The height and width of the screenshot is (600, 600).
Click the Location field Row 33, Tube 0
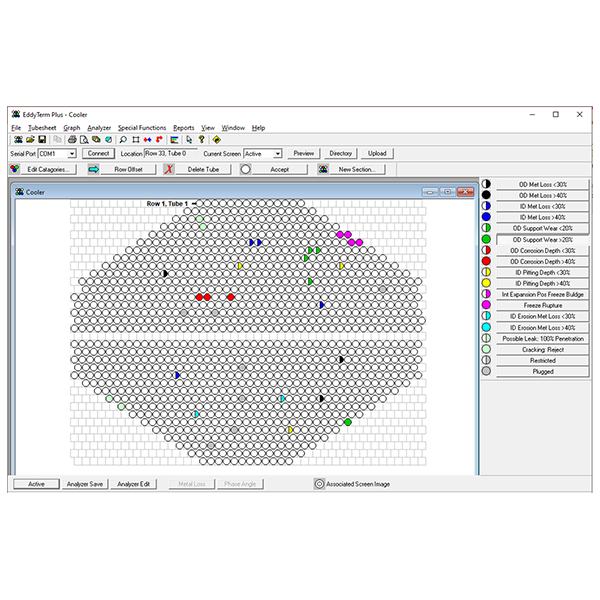pyautogui.click(x=170, y=153)
